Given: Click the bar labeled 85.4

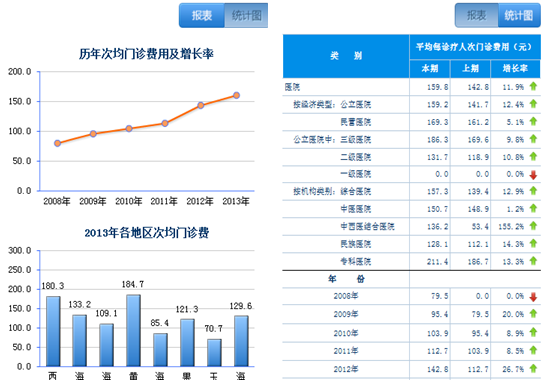Looking at the screenshot, I should click(x=160, y=350).
